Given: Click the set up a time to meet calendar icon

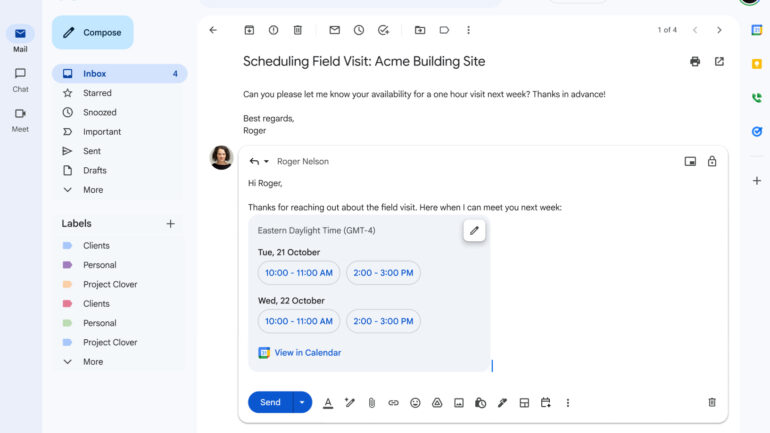Looking at the screenshot, I should pos(546,403).
